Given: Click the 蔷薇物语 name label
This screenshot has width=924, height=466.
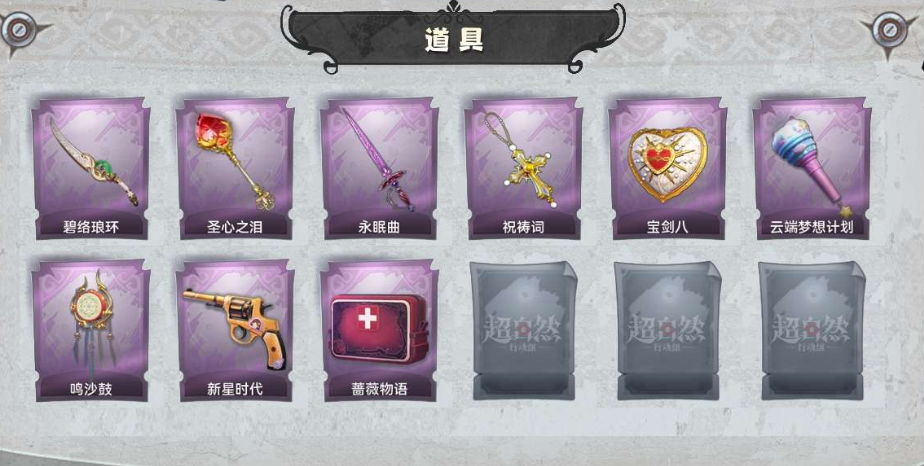Looking at the screenshot, I should [380, 389].
